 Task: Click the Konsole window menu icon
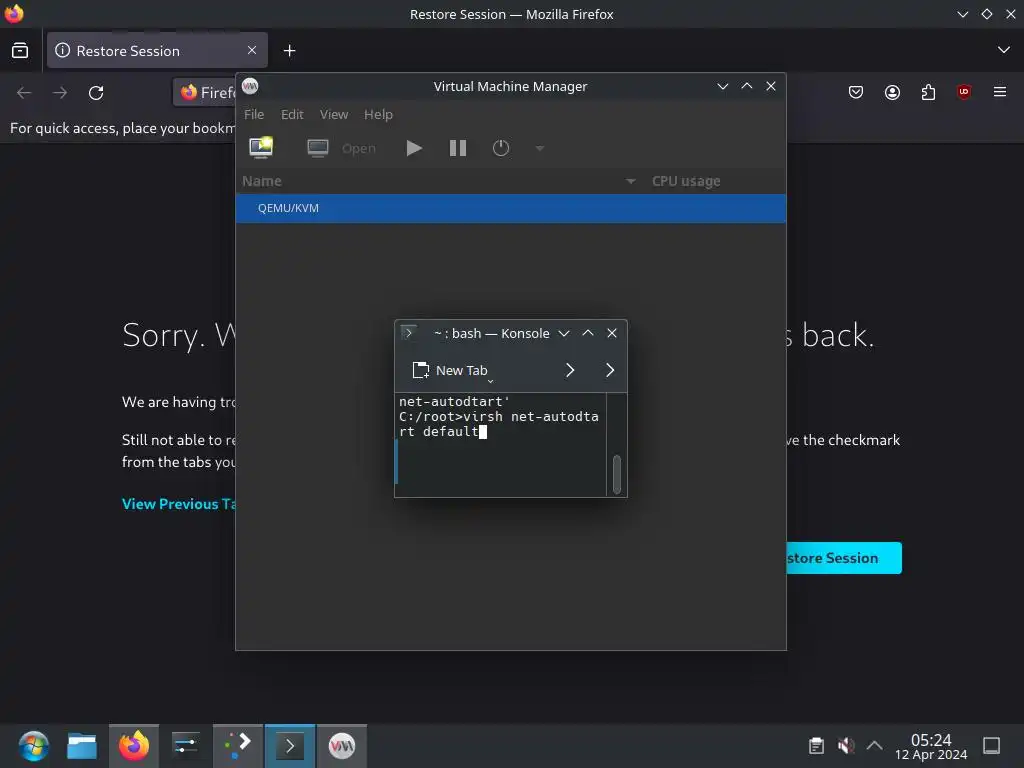(x=409, y=333)
